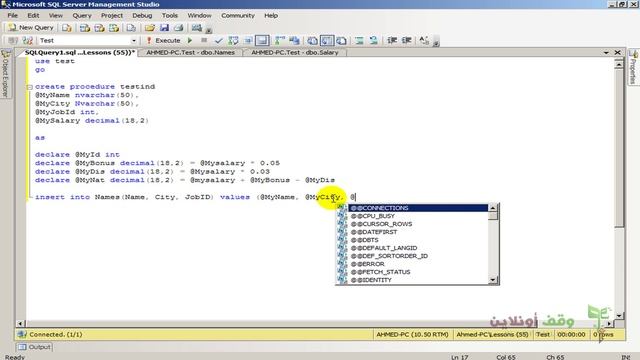Click the green Debug play icon
Image resolution: width=640 pixels, height=360 pixels.
tap(190, 40)
